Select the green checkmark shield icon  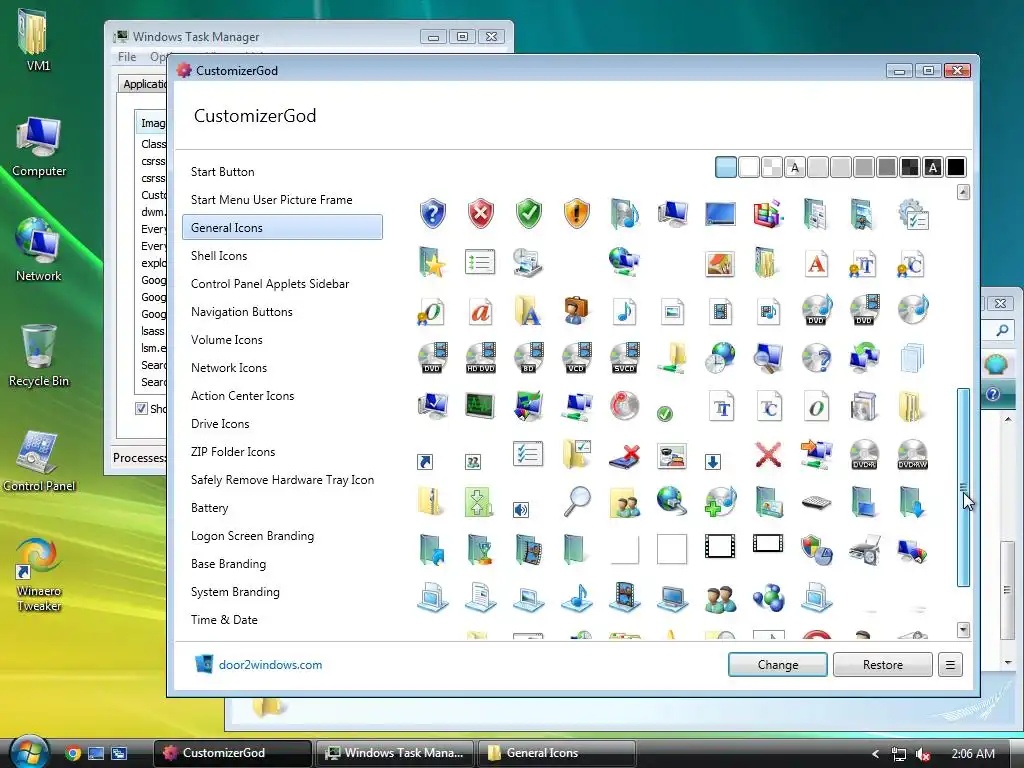point(528,214)
